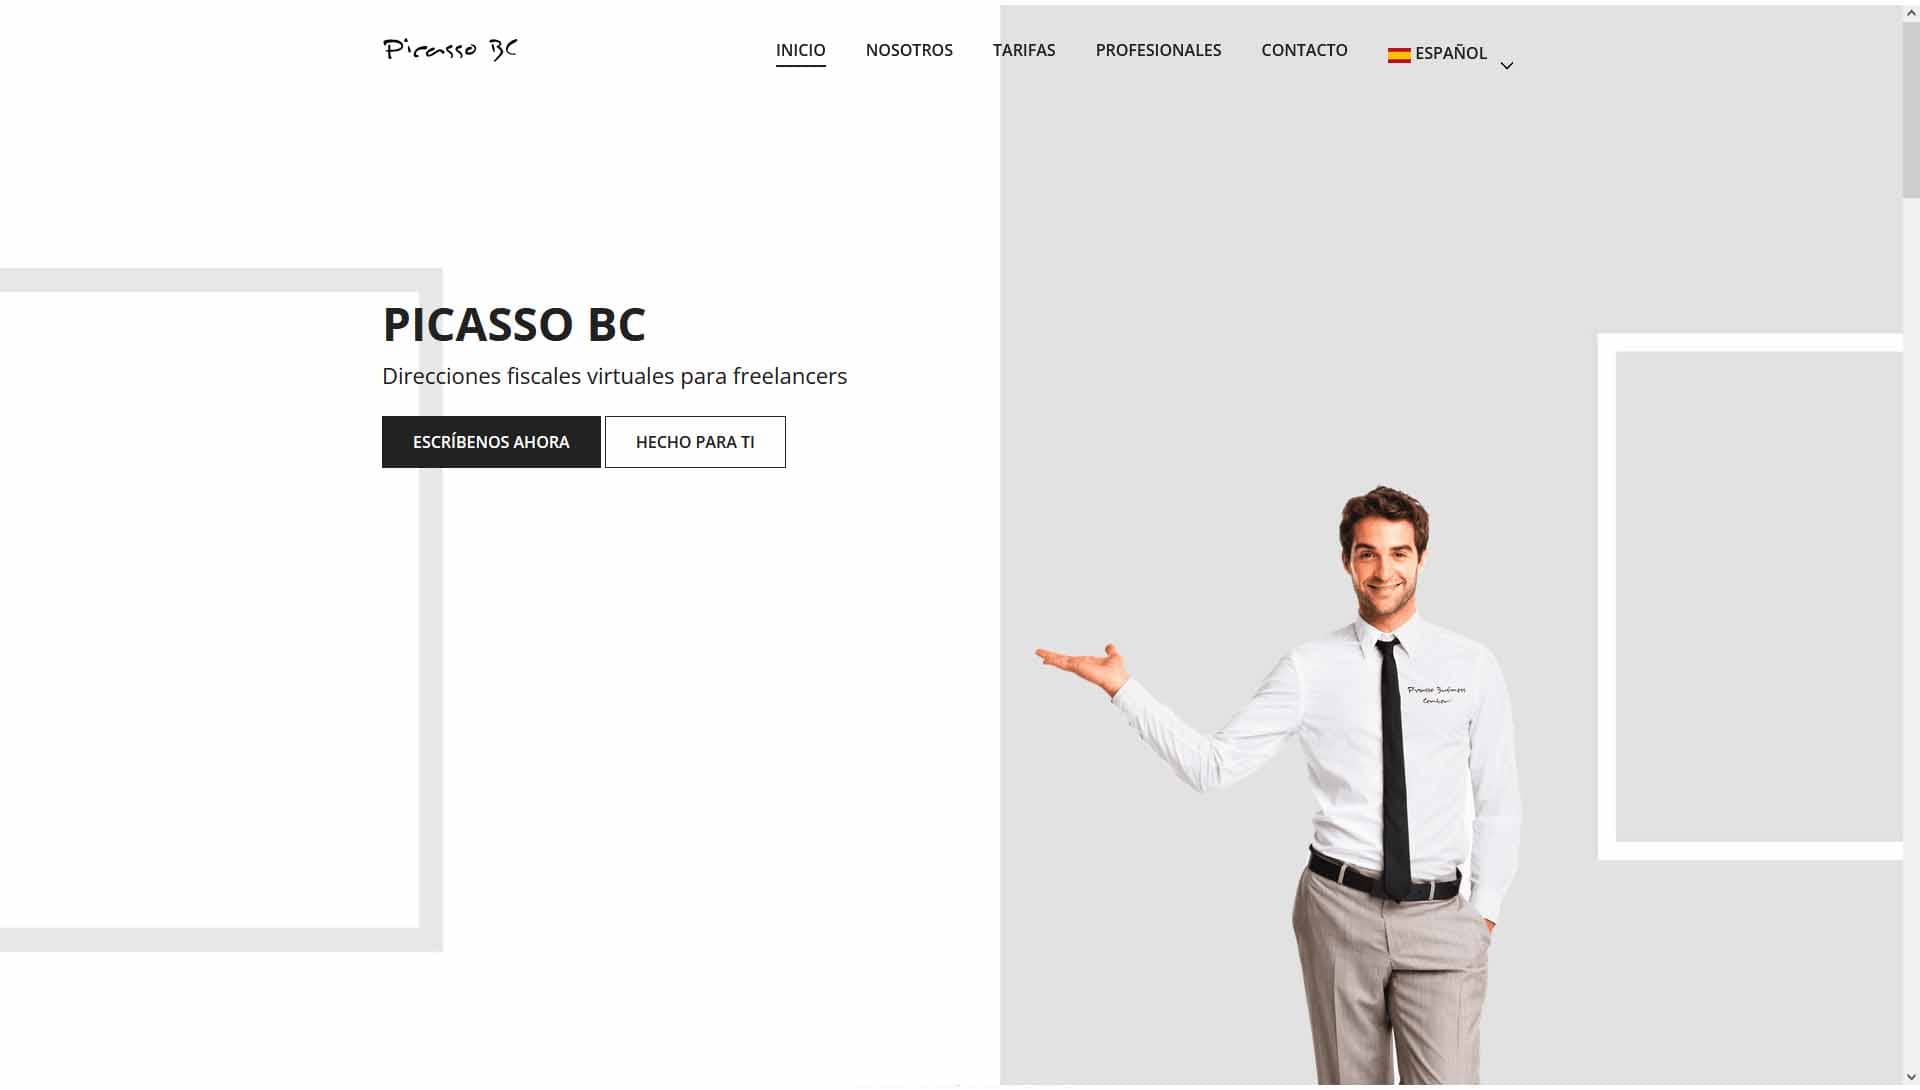Expand the language chevron arrow

(1507, 66)
